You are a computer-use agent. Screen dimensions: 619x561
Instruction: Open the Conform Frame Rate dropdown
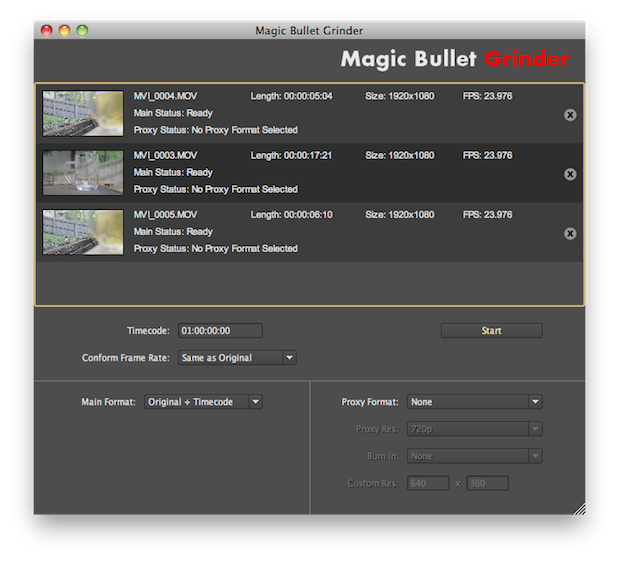[x=237, y=358]
